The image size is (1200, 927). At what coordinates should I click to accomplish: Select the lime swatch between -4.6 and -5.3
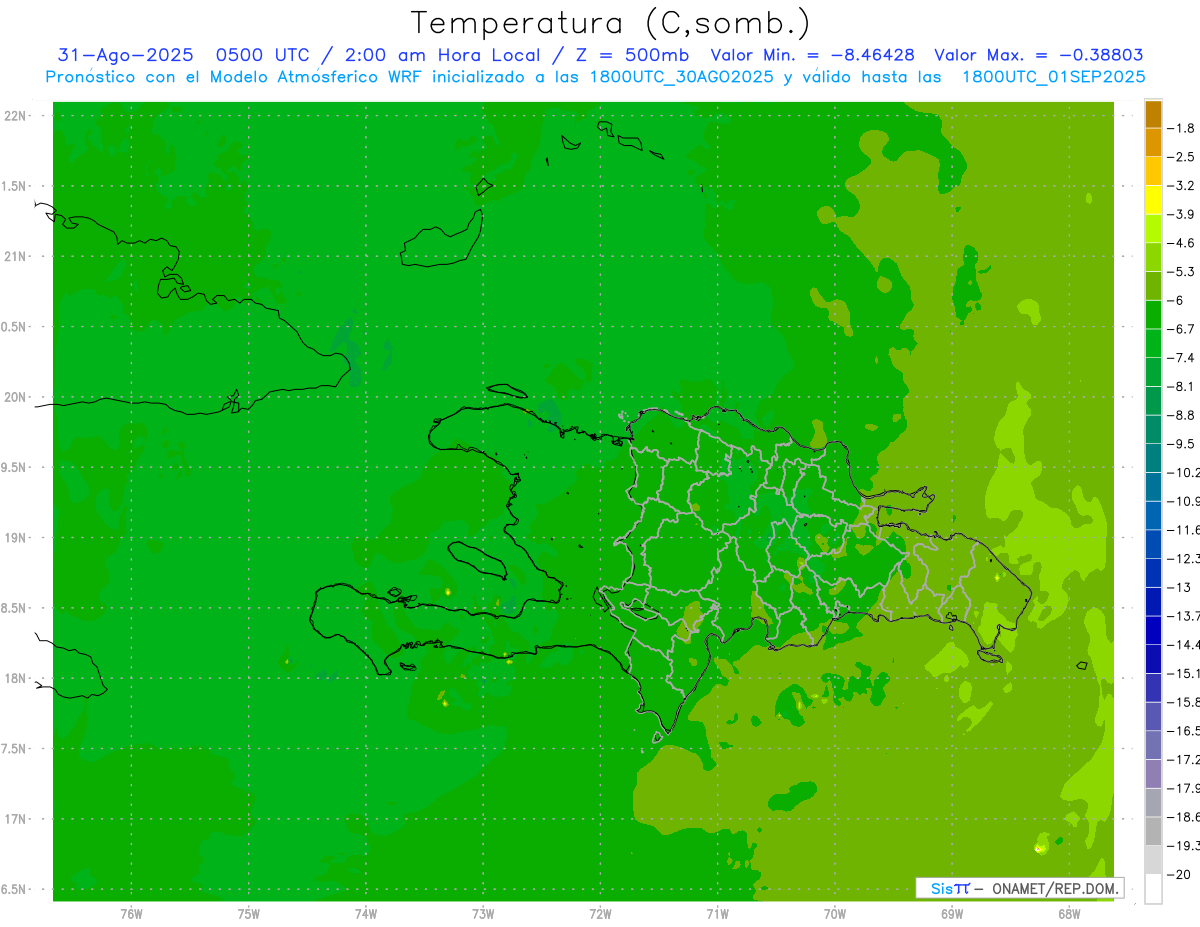click(1153, 257)
